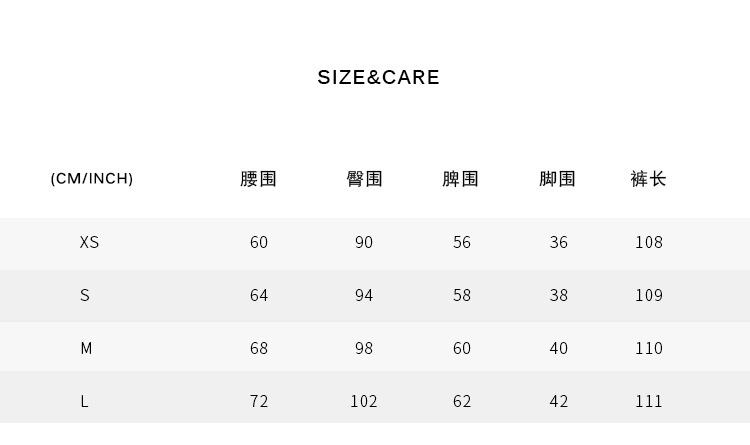Click S hip value 94
The width and height of the screenshot is (750, 445).
(x=364, y=295)
